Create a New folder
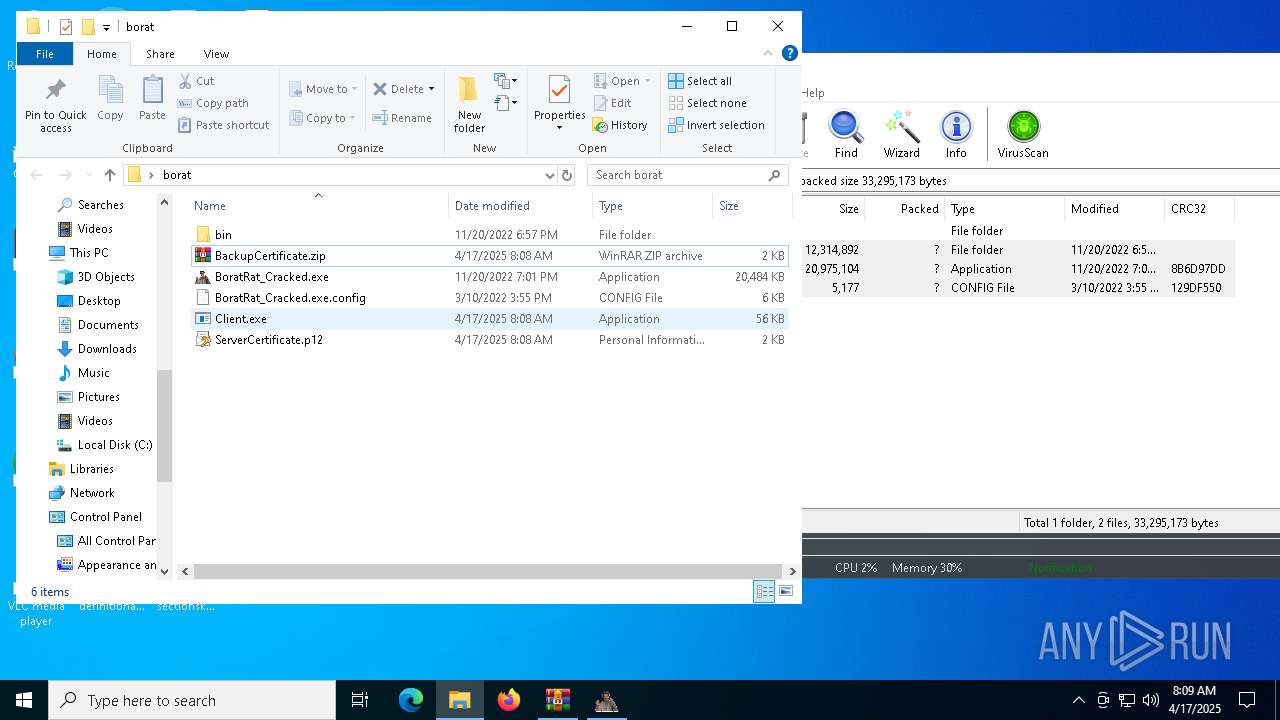Image resolution: width=1280 pixels, height=720 pixels. click(x=469, y=104)
